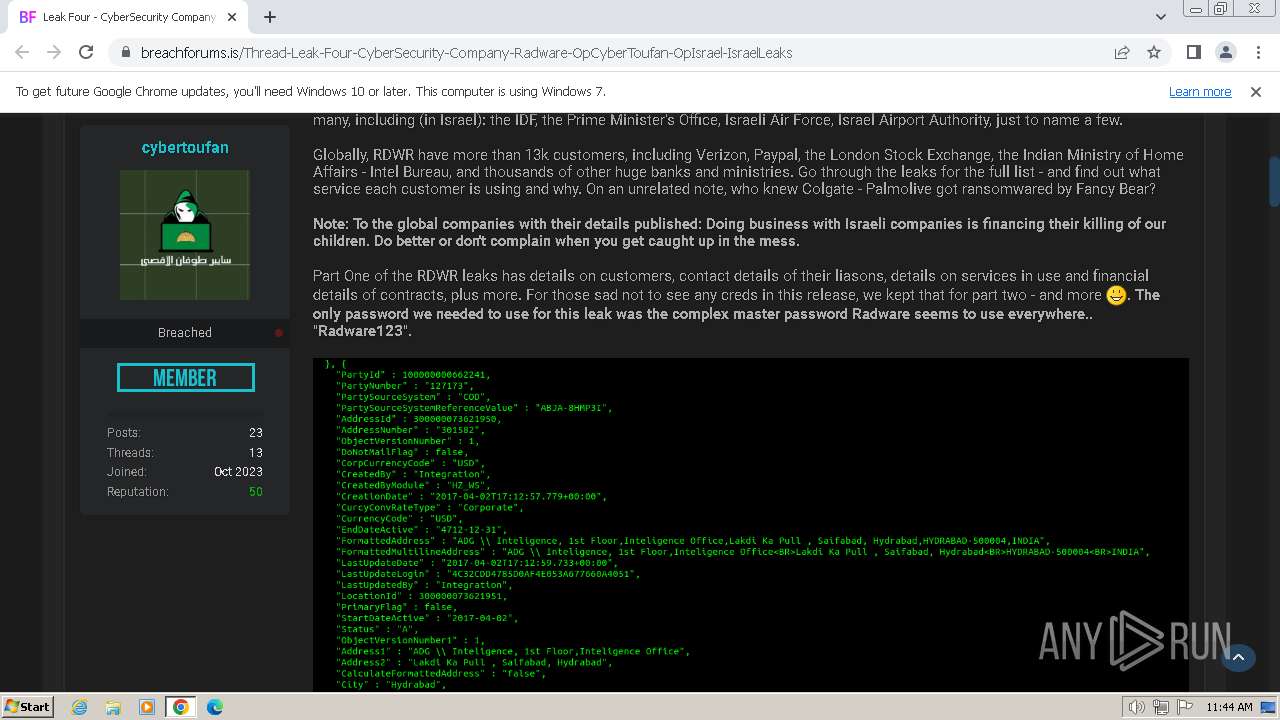Open Microsoft Edge from taskbar
Image resolution: width=1280 pixels, height=720 pixels.
[x=215, y=707]
